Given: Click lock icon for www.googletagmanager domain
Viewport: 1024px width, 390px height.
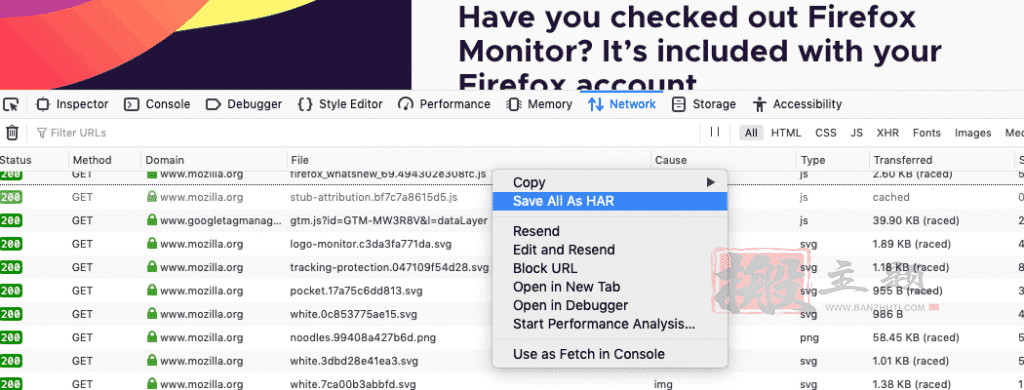Looking at the screenshot, I should (152, 220).
